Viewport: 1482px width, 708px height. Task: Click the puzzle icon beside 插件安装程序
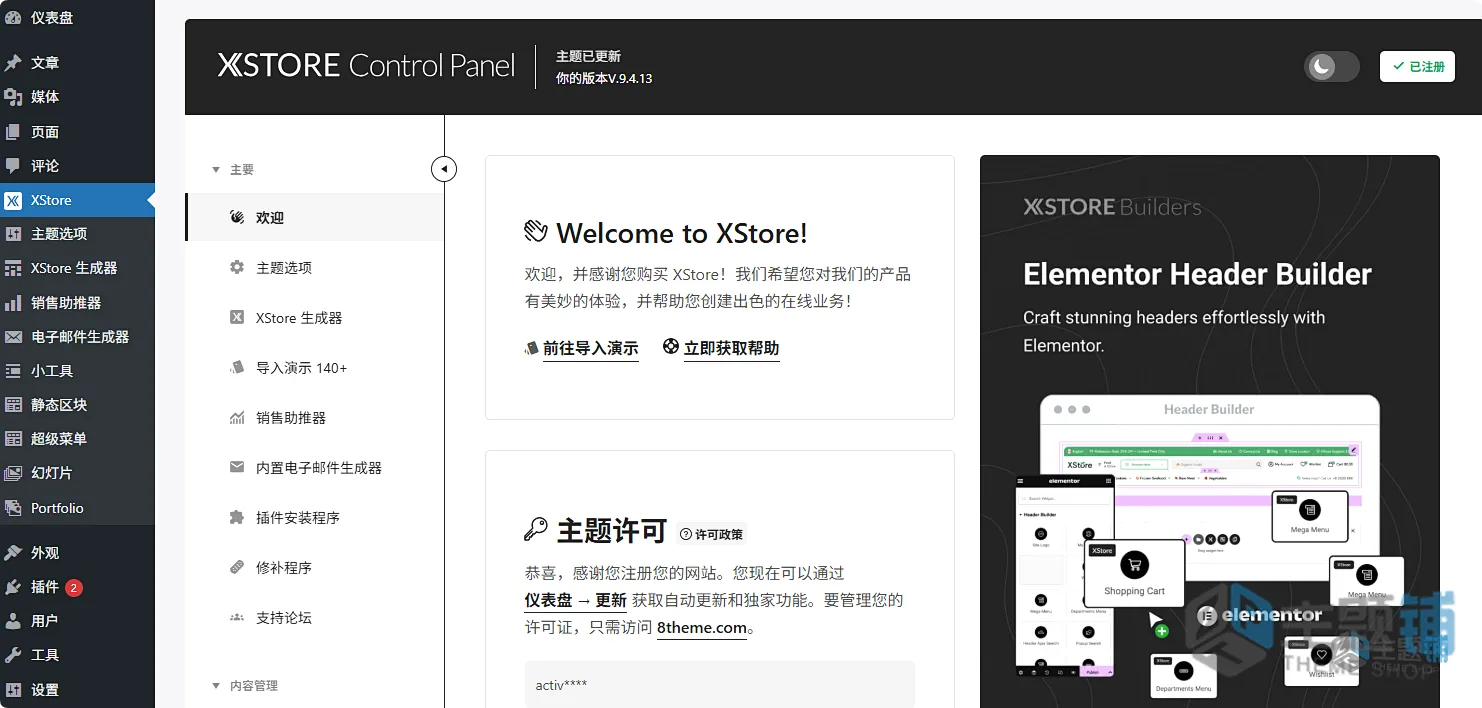pos(237,517)
